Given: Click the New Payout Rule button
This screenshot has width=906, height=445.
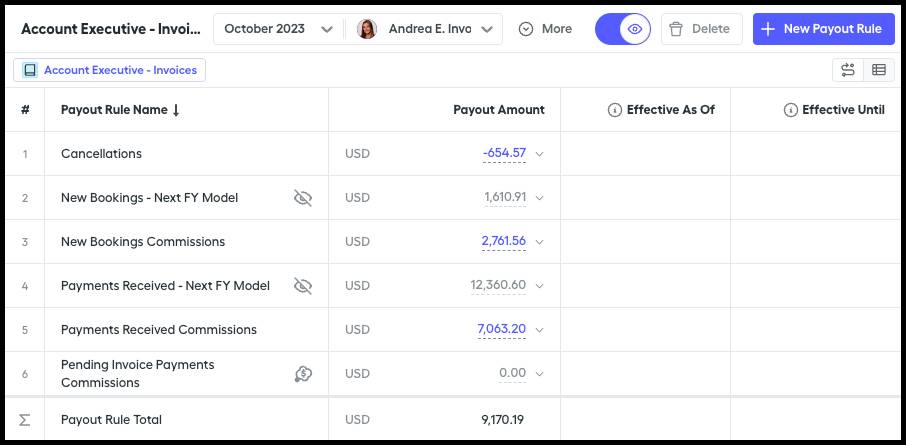Looking at the screenshot, I should point(823,29).
